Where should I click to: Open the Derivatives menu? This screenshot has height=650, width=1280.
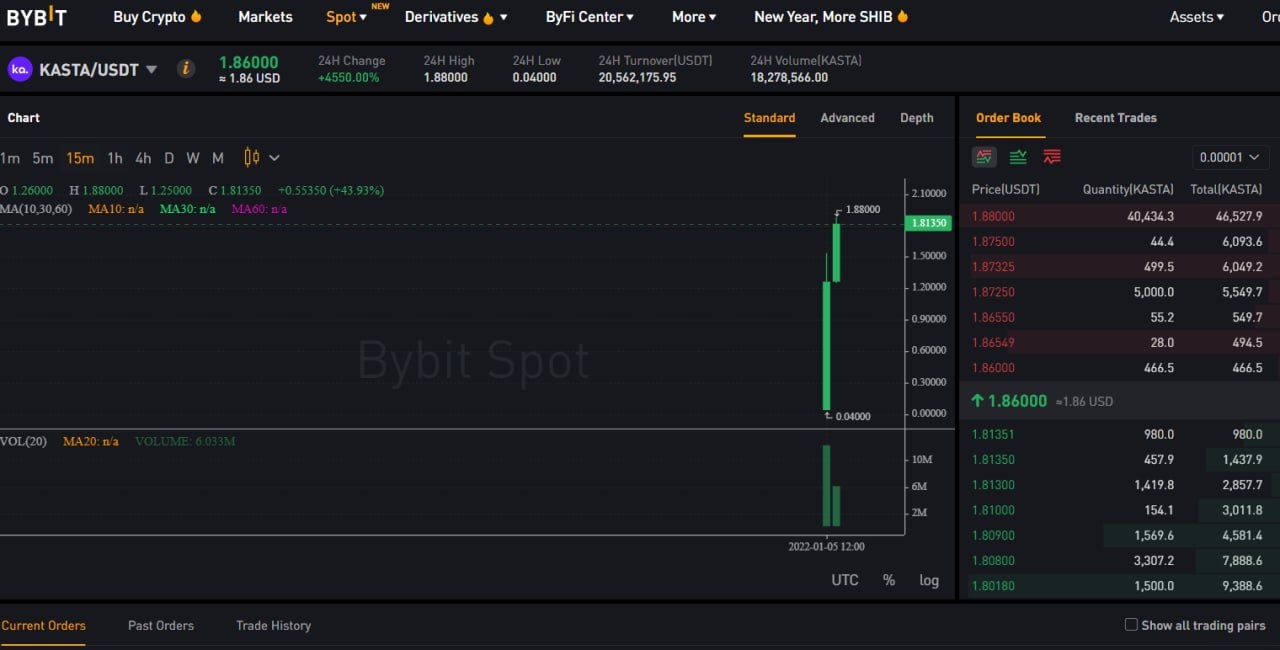[456, 17]
